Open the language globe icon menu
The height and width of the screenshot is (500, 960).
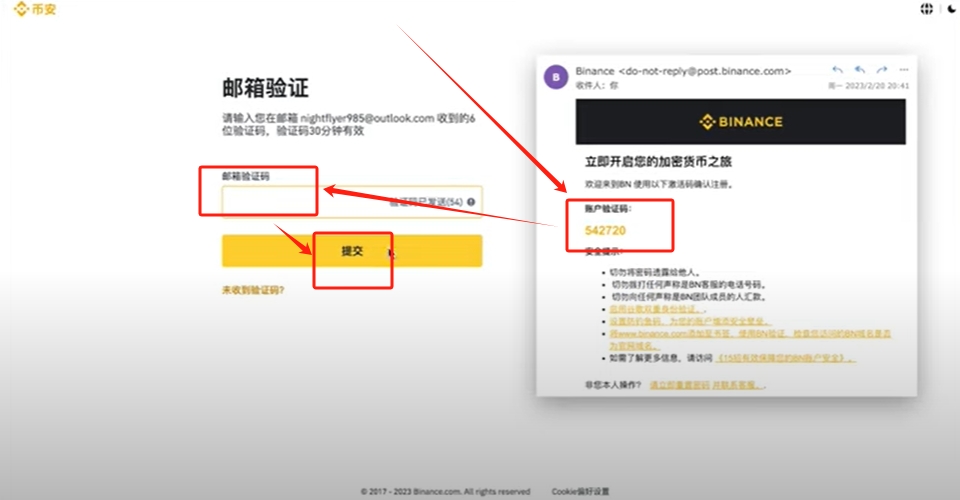[926, 9]
